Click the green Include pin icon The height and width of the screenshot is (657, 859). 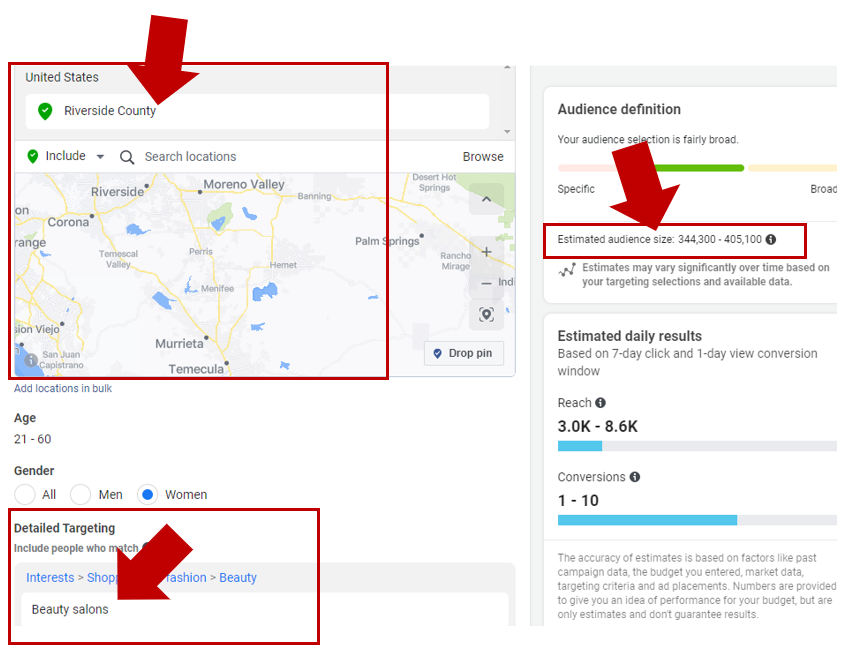pos(33,156)
